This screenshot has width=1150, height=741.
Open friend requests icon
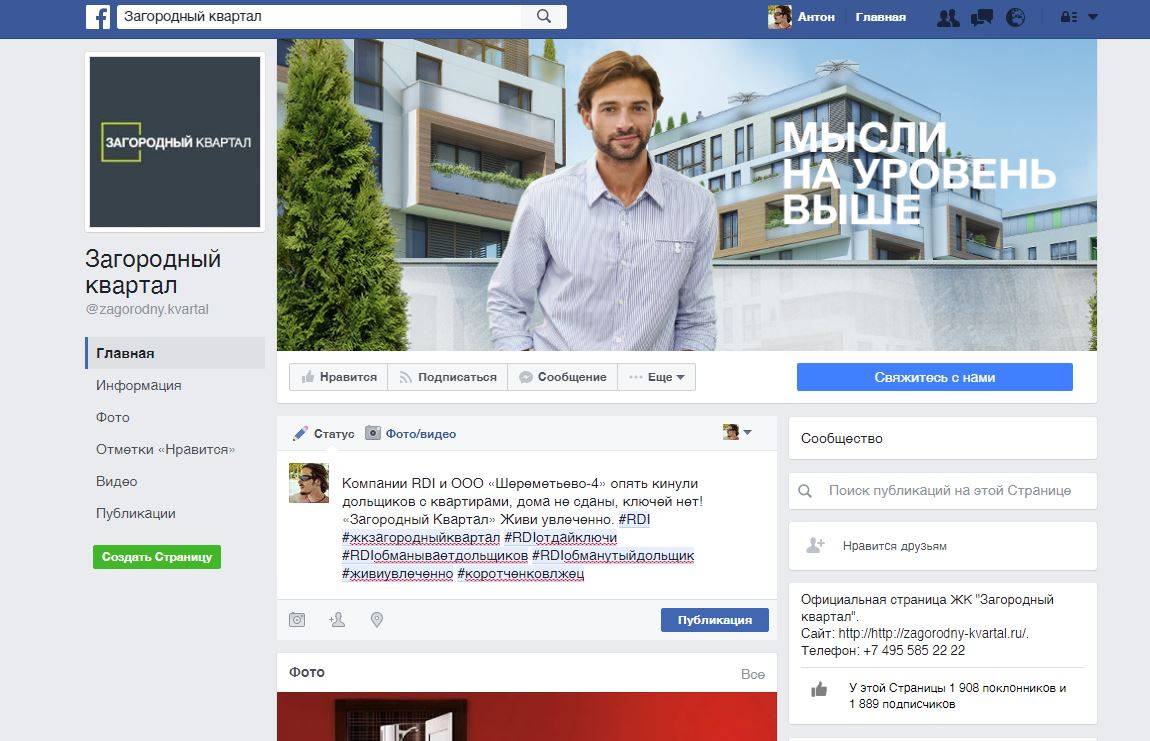coord(947,17)
